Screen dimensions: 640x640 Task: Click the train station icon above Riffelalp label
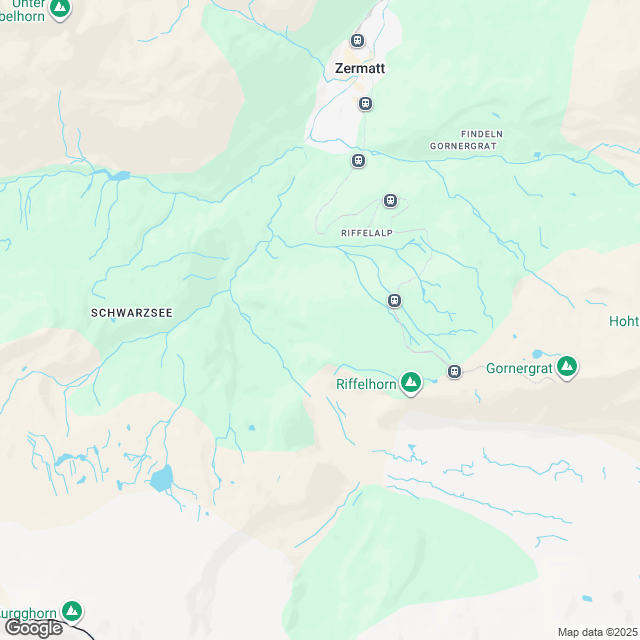(x=390, y=200)
